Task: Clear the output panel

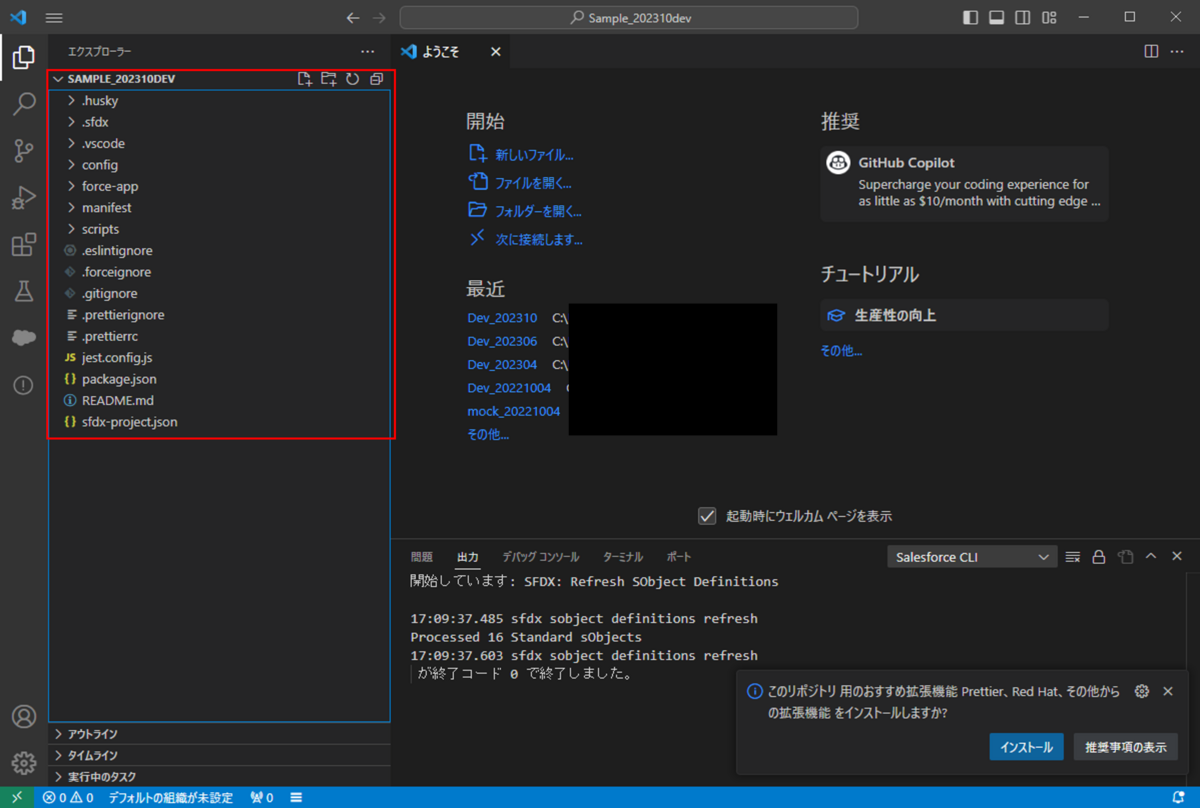Action: point(1073,557)
